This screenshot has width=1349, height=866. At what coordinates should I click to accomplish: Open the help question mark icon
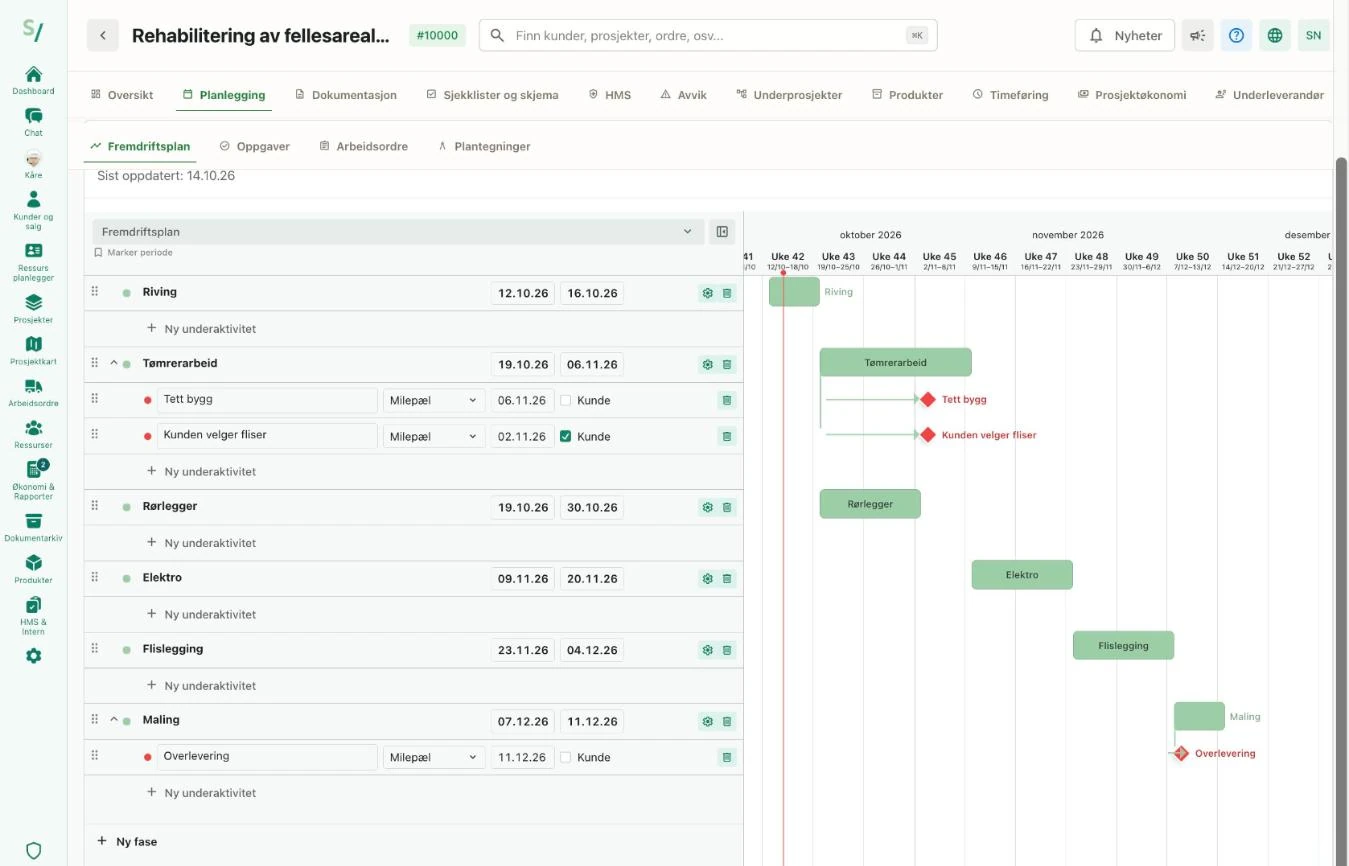coord(1236,35)
